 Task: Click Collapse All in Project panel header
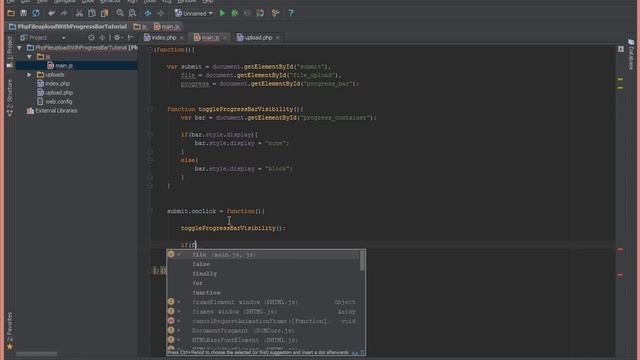[x=102, y=38]
